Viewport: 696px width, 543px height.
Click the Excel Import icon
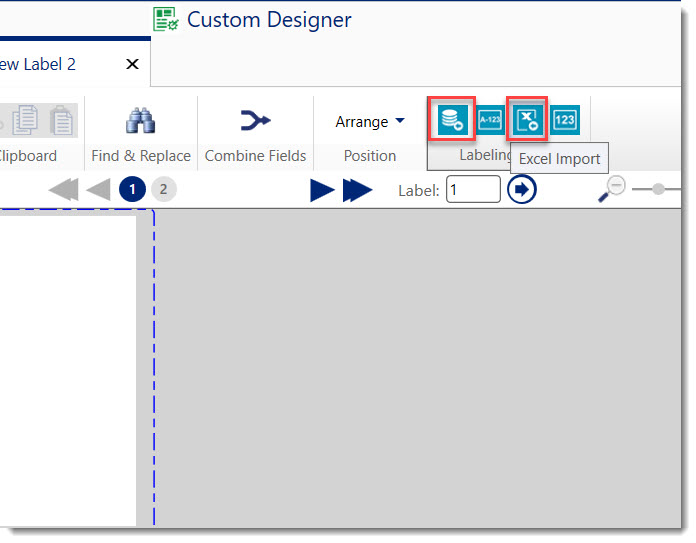pos(526,120)
